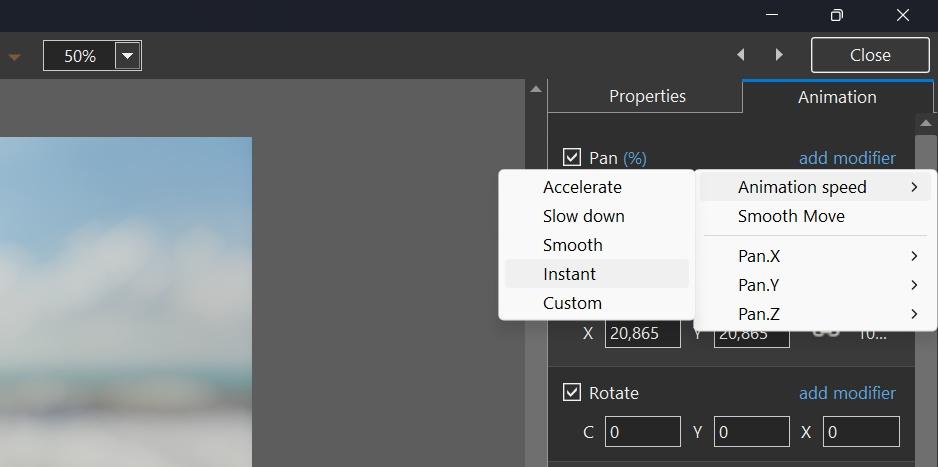
Task: Disable the Pan checkbox
Action: (572, 158)
